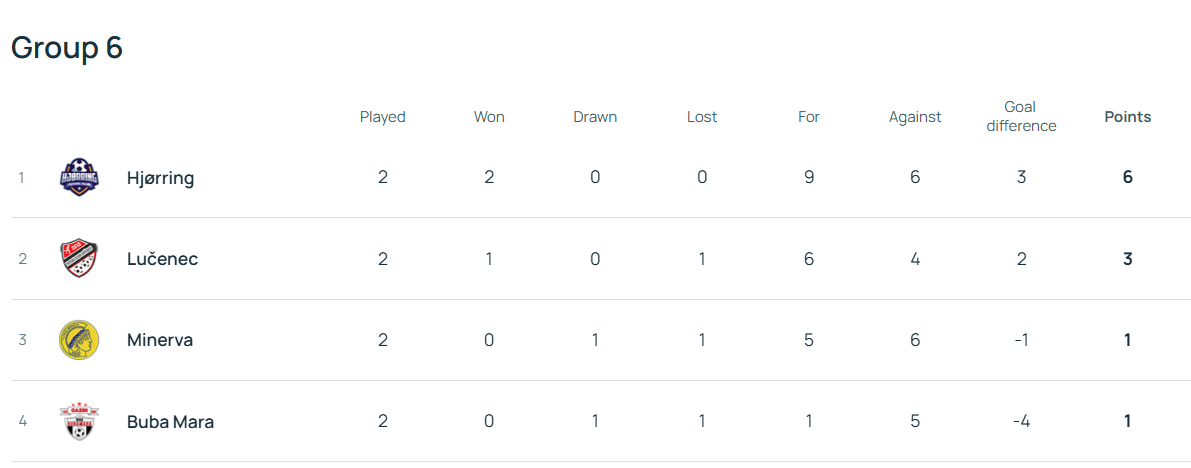Click the Hjørring team crest icon
The width and height of the screenshot is (1191, 468).
click(x=79, y=177)
